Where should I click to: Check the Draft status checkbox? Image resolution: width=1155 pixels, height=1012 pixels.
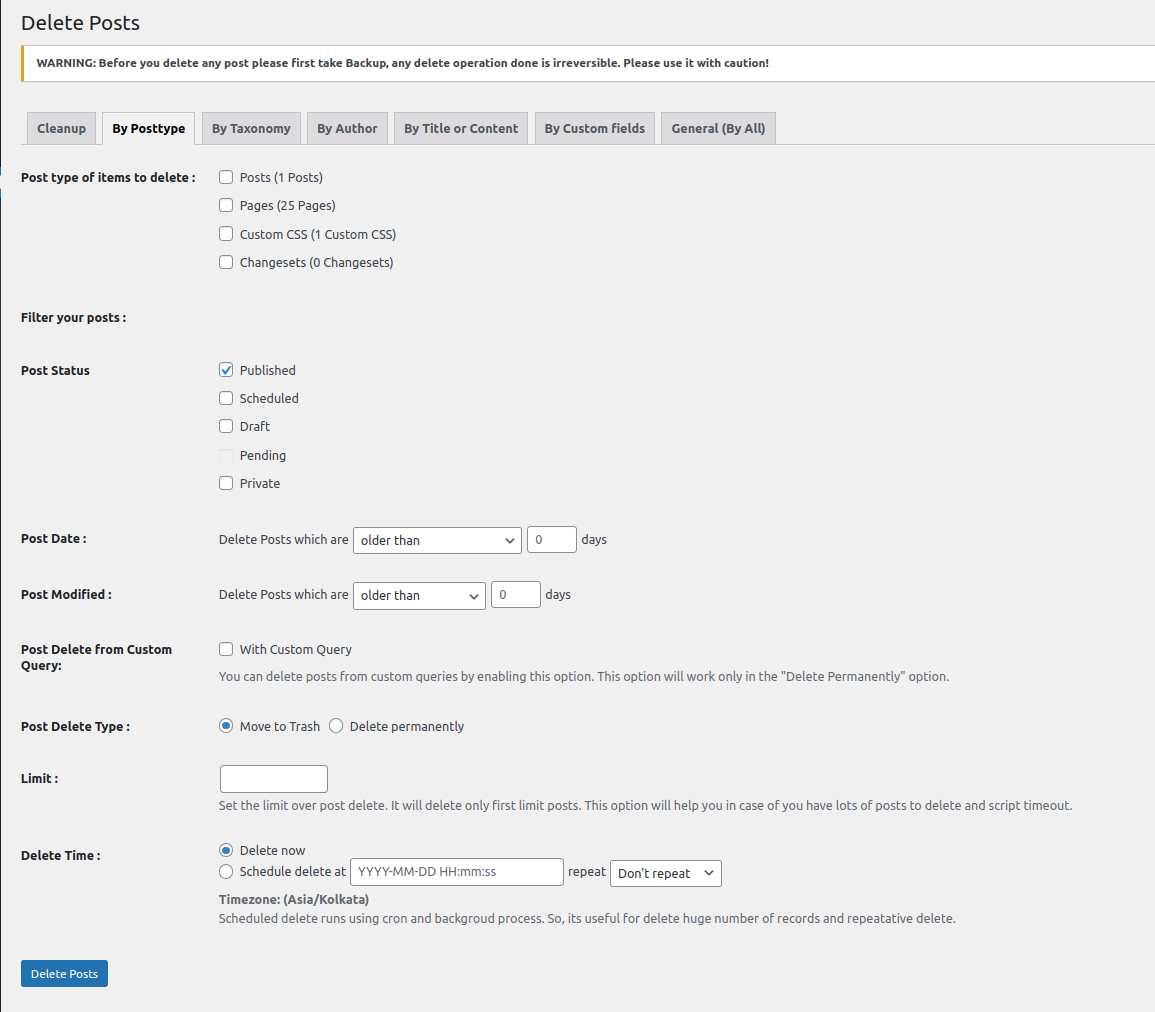point(226,426)
